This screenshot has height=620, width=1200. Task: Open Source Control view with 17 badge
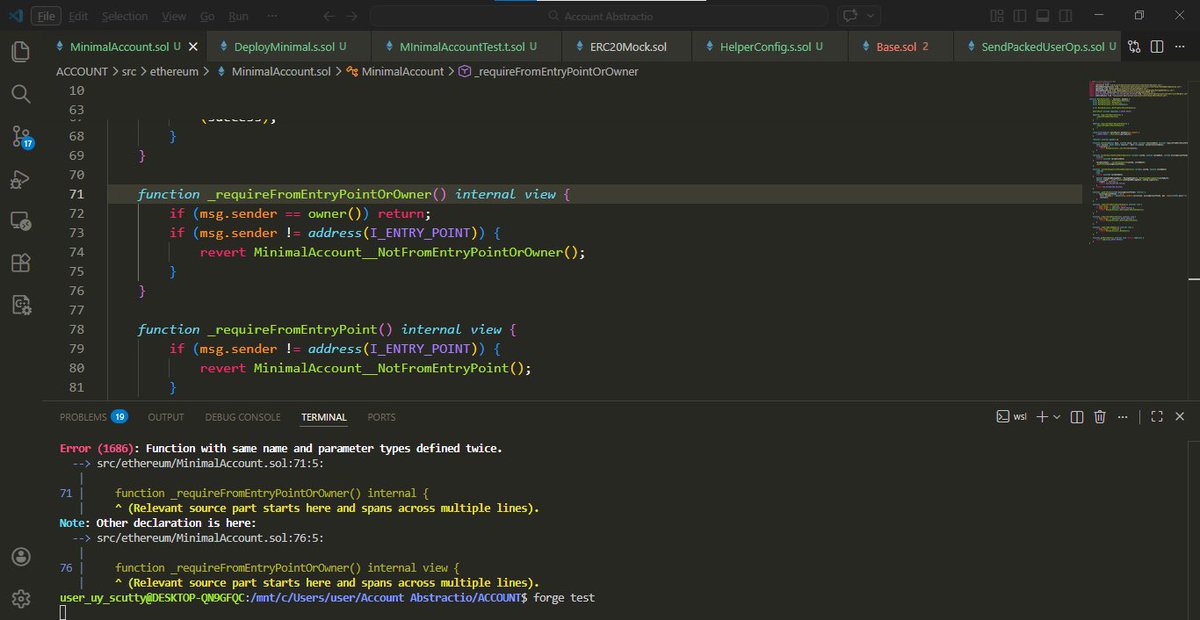click(20, 137)
